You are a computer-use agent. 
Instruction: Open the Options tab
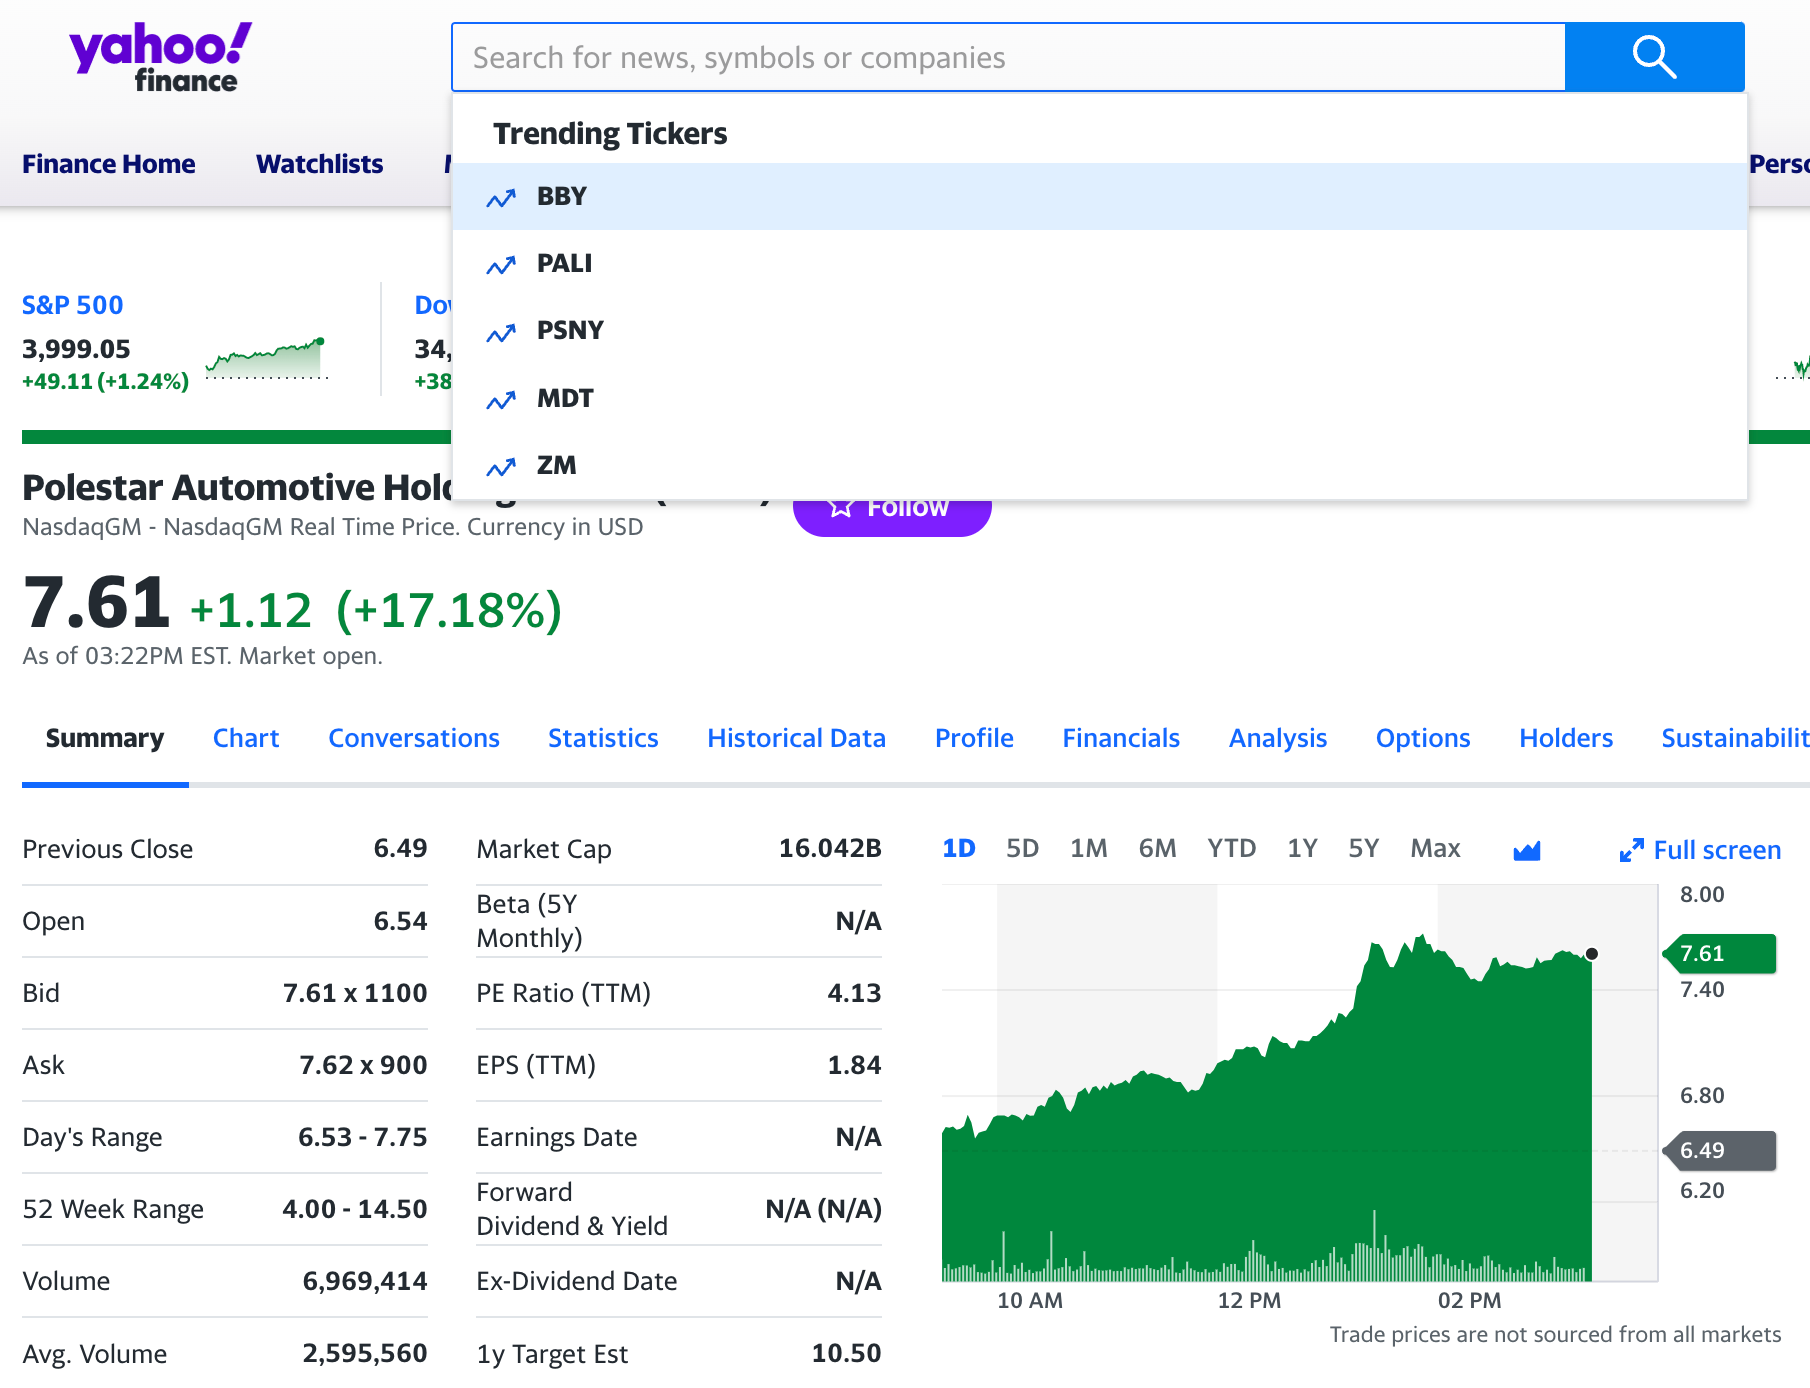point(1423,738)
